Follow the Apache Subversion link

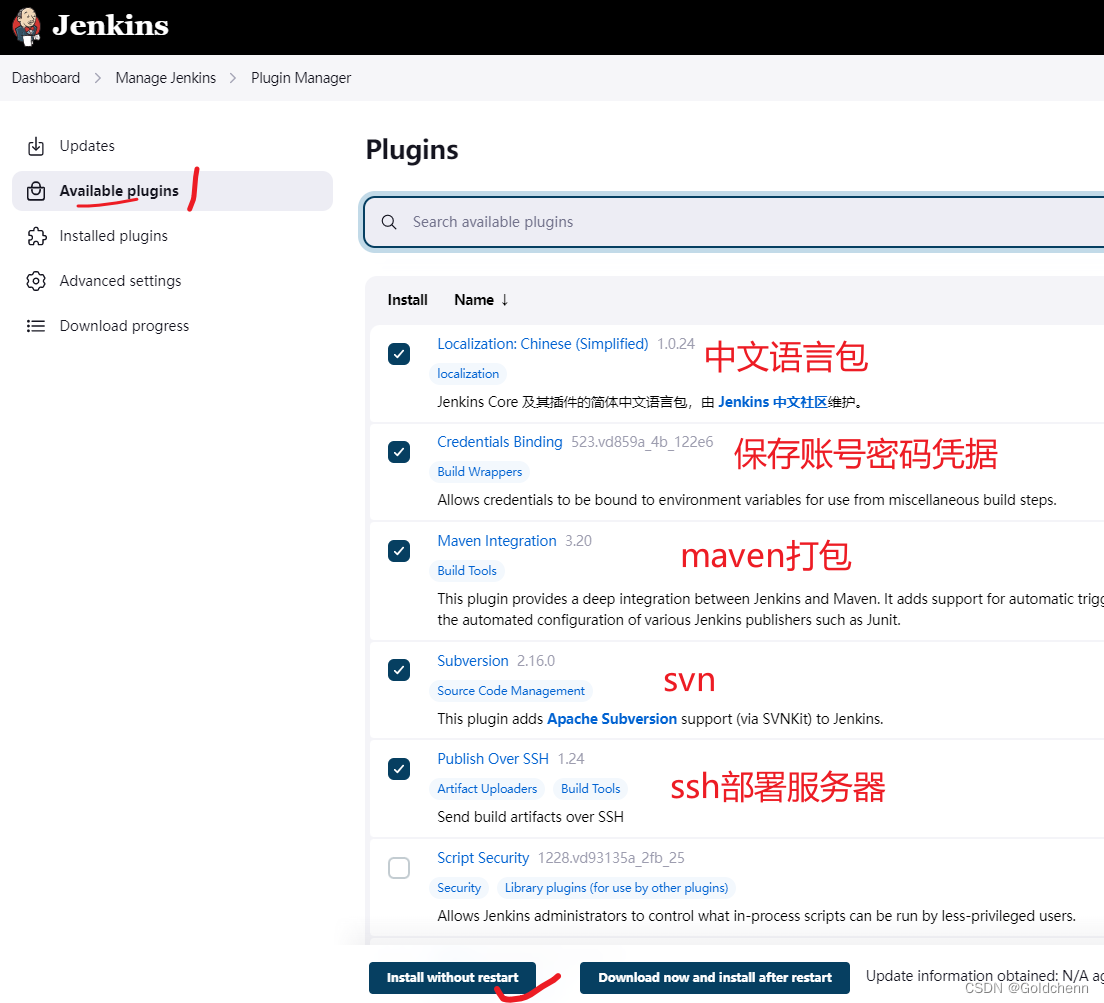[x=611, y=718]
